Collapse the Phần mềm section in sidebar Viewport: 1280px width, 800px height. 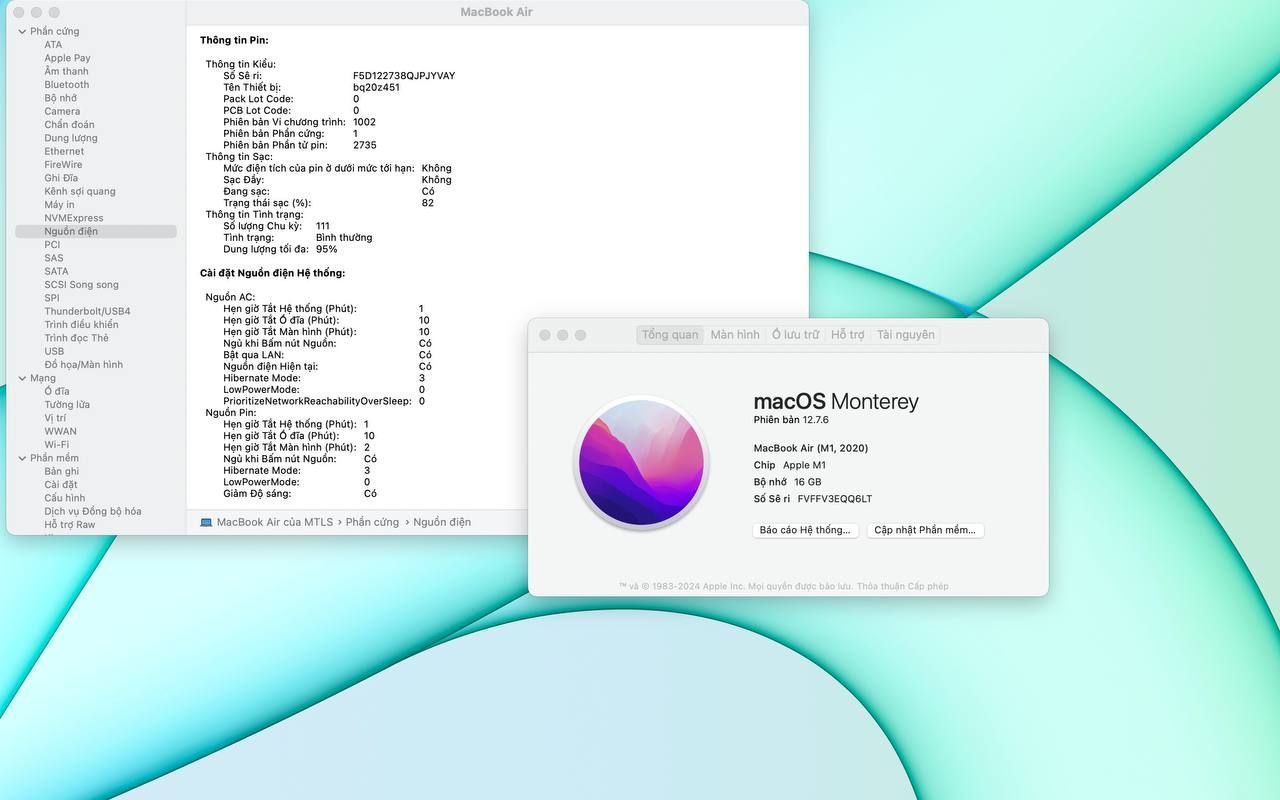[22, 458]
